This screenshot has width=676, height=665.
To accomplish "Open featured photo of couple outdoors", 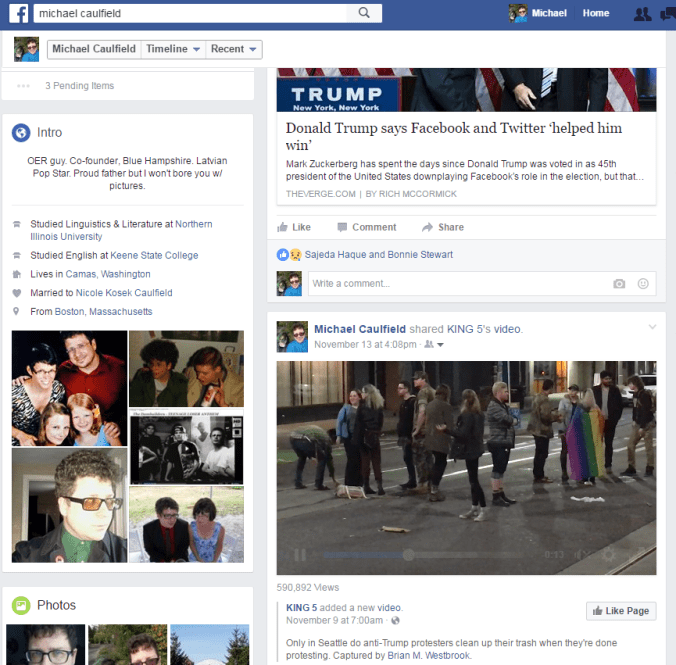I will [x=187, y=524].
